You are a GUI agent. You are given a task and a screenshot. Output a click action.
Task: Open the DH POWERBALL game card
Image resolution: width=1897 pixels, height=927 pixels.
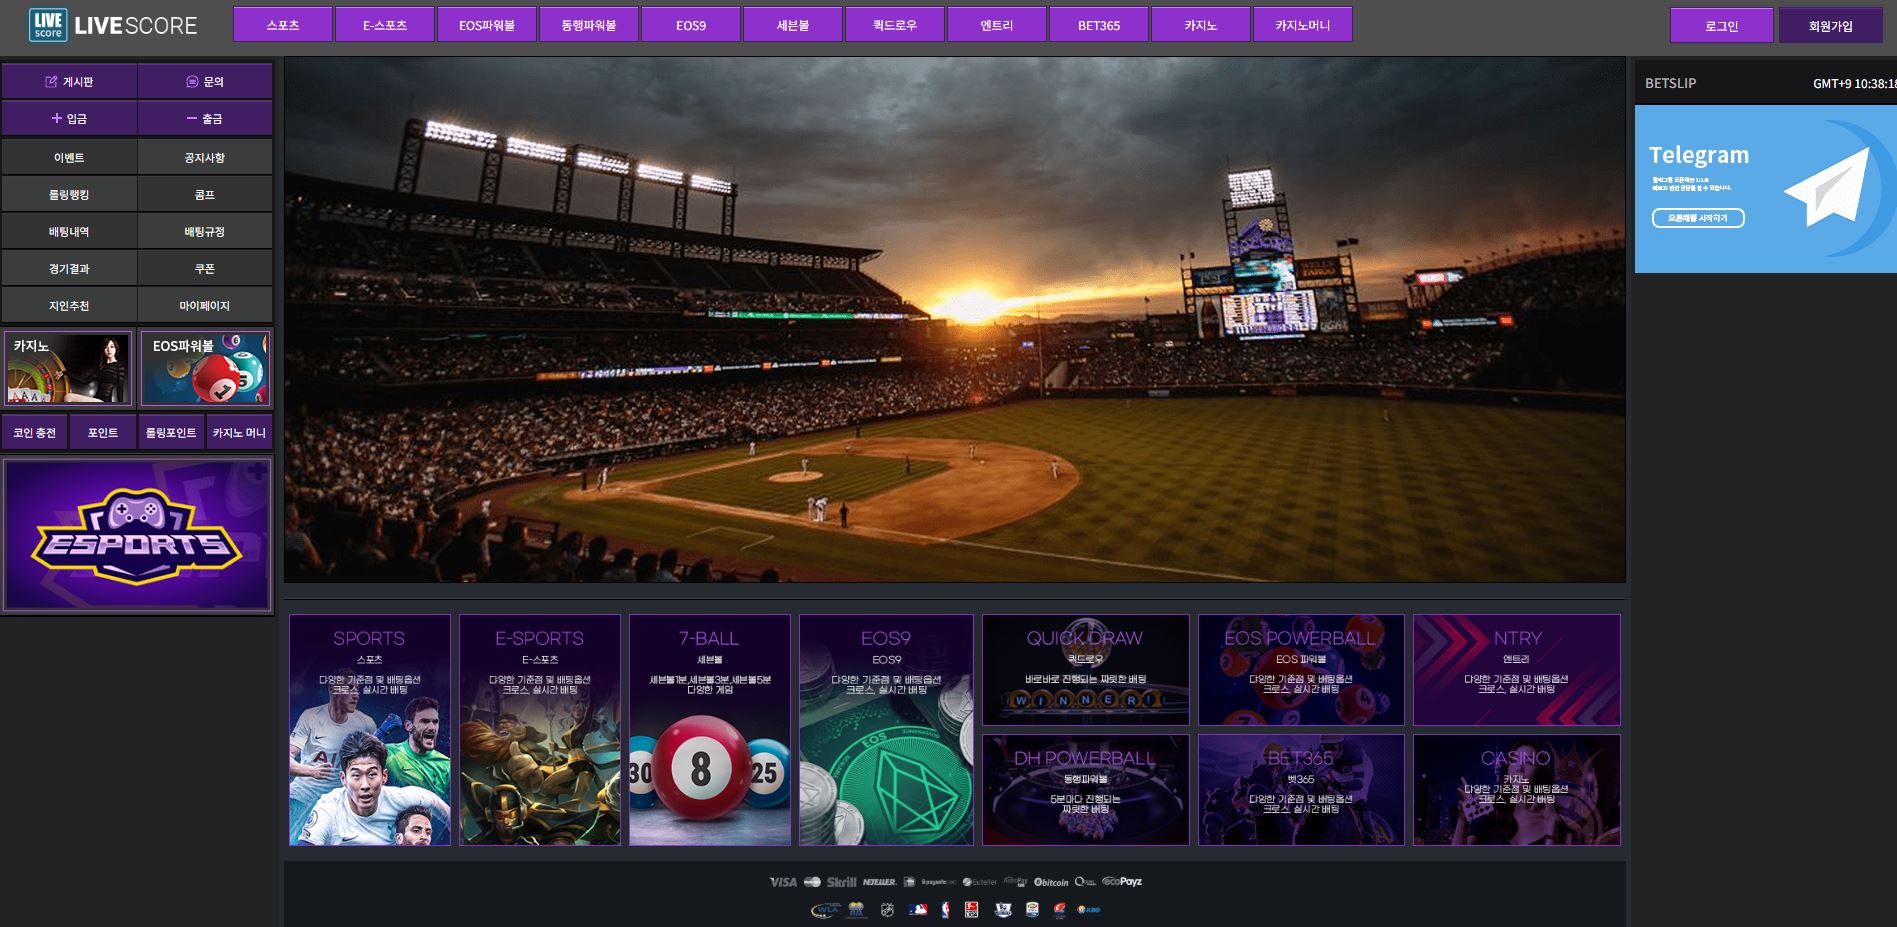coord(1086,790)
